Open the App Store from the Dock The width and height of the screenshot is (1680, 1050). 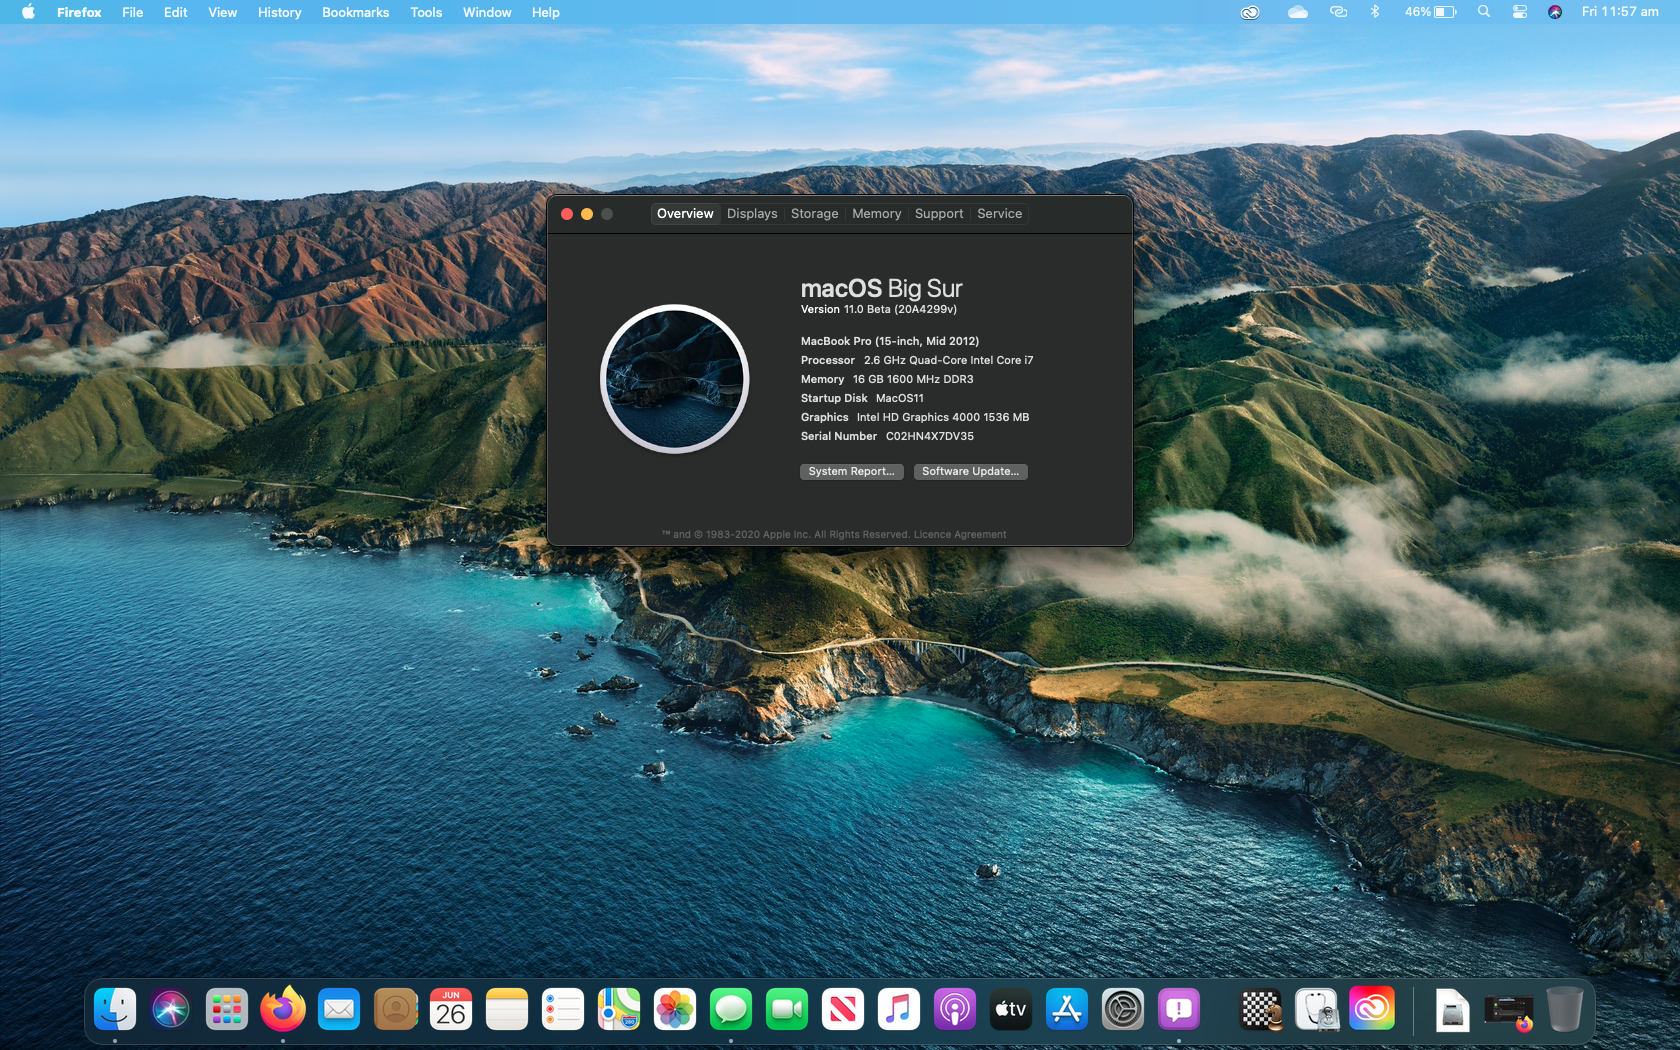[x=1067, y=1010]
